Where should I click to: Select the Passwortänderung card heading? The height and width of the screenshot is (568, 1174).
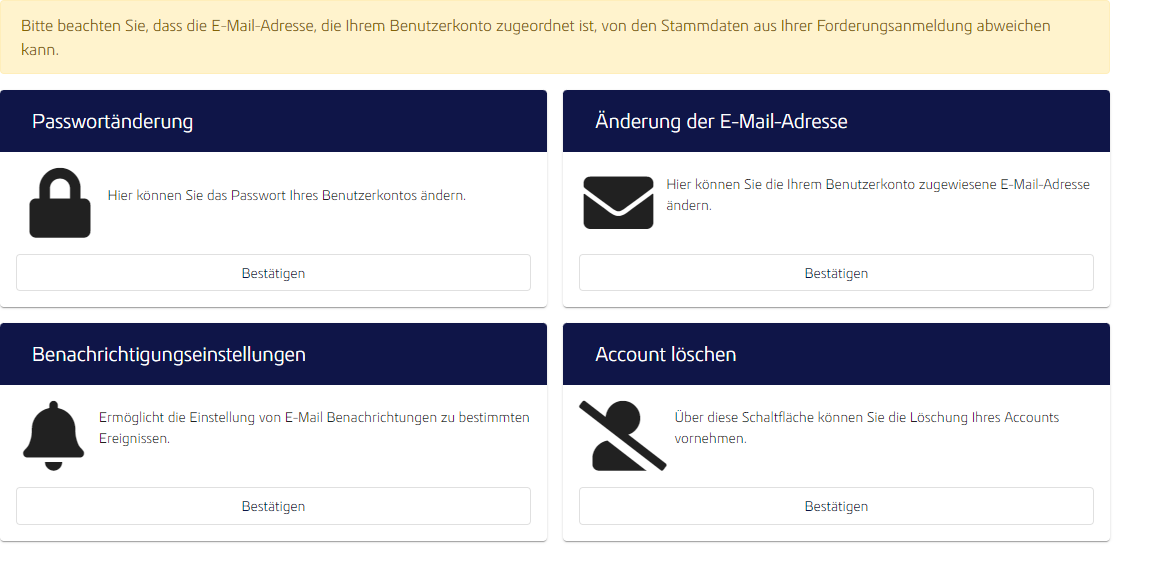pyautogui.click(x=112, y=121)
